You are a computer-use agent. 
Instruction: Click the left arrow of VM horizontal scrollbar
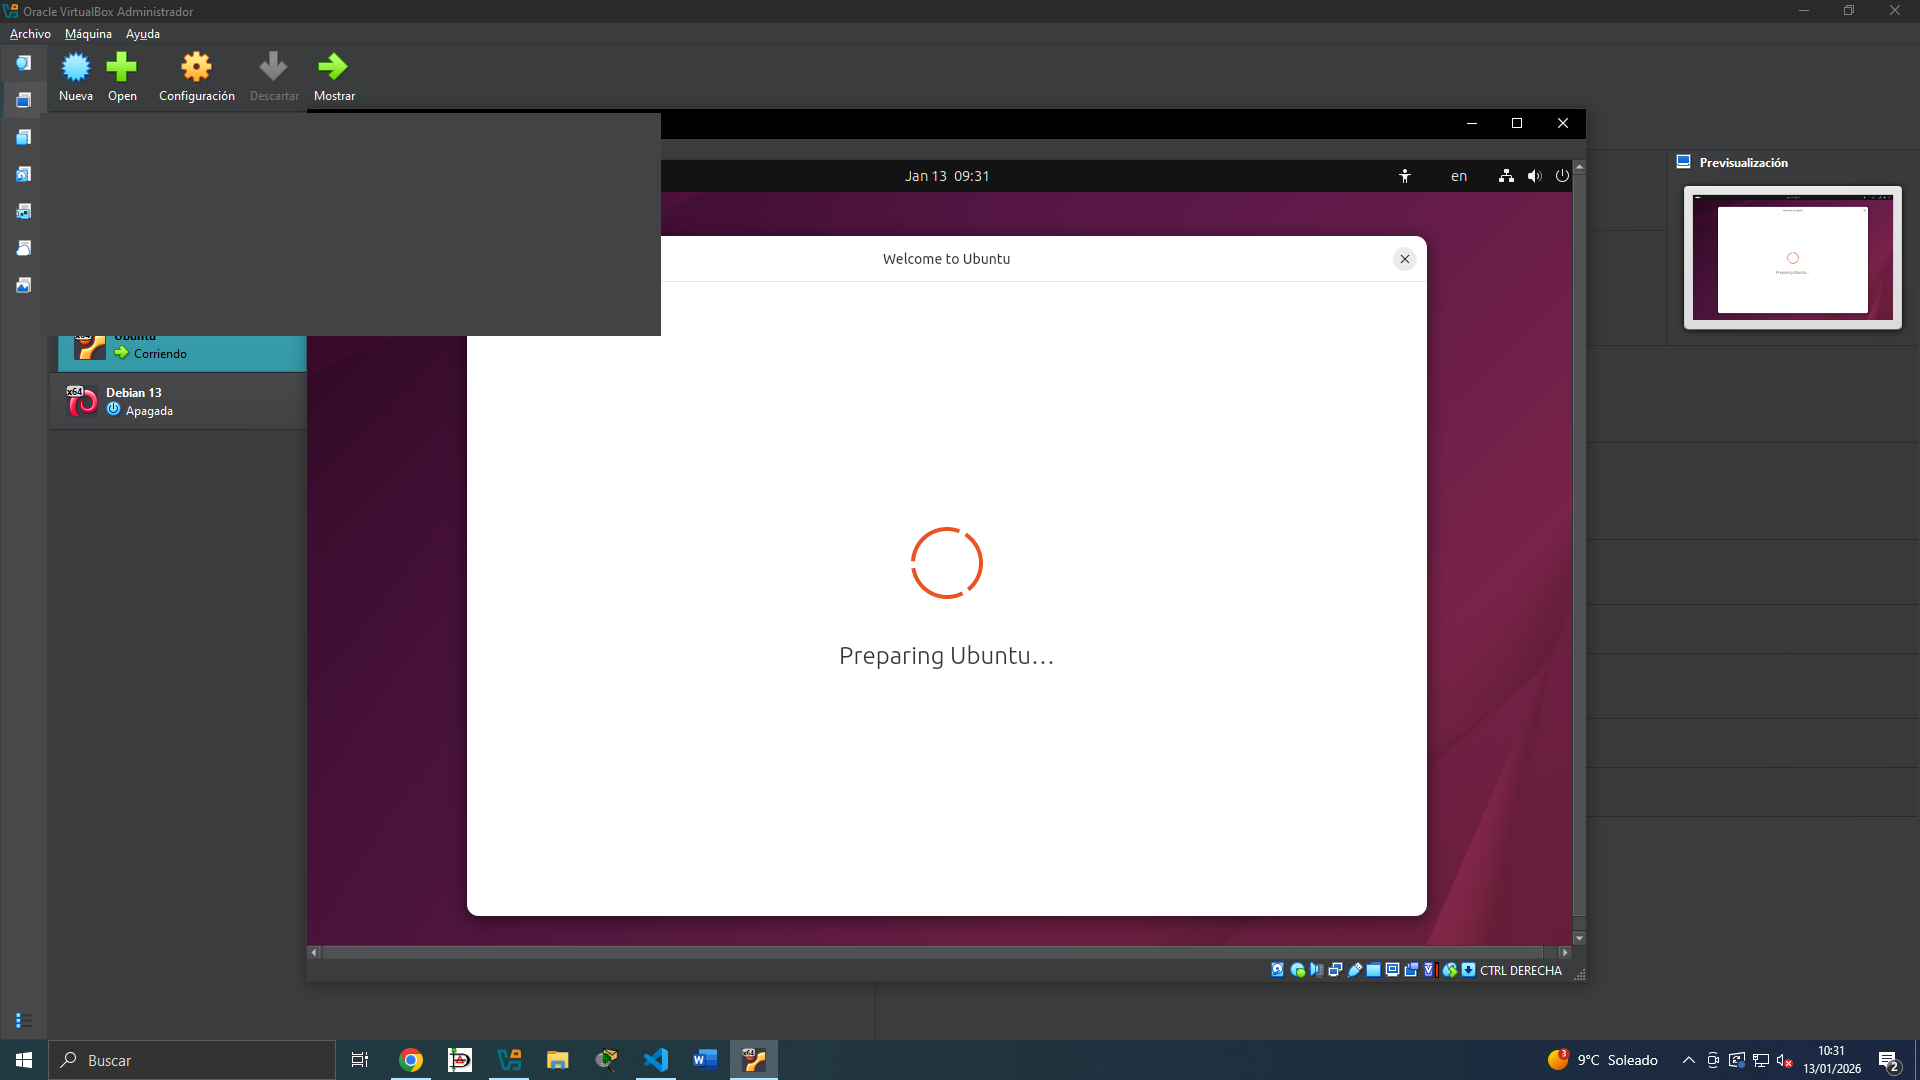pyautogui.click(x=314, y=953)
